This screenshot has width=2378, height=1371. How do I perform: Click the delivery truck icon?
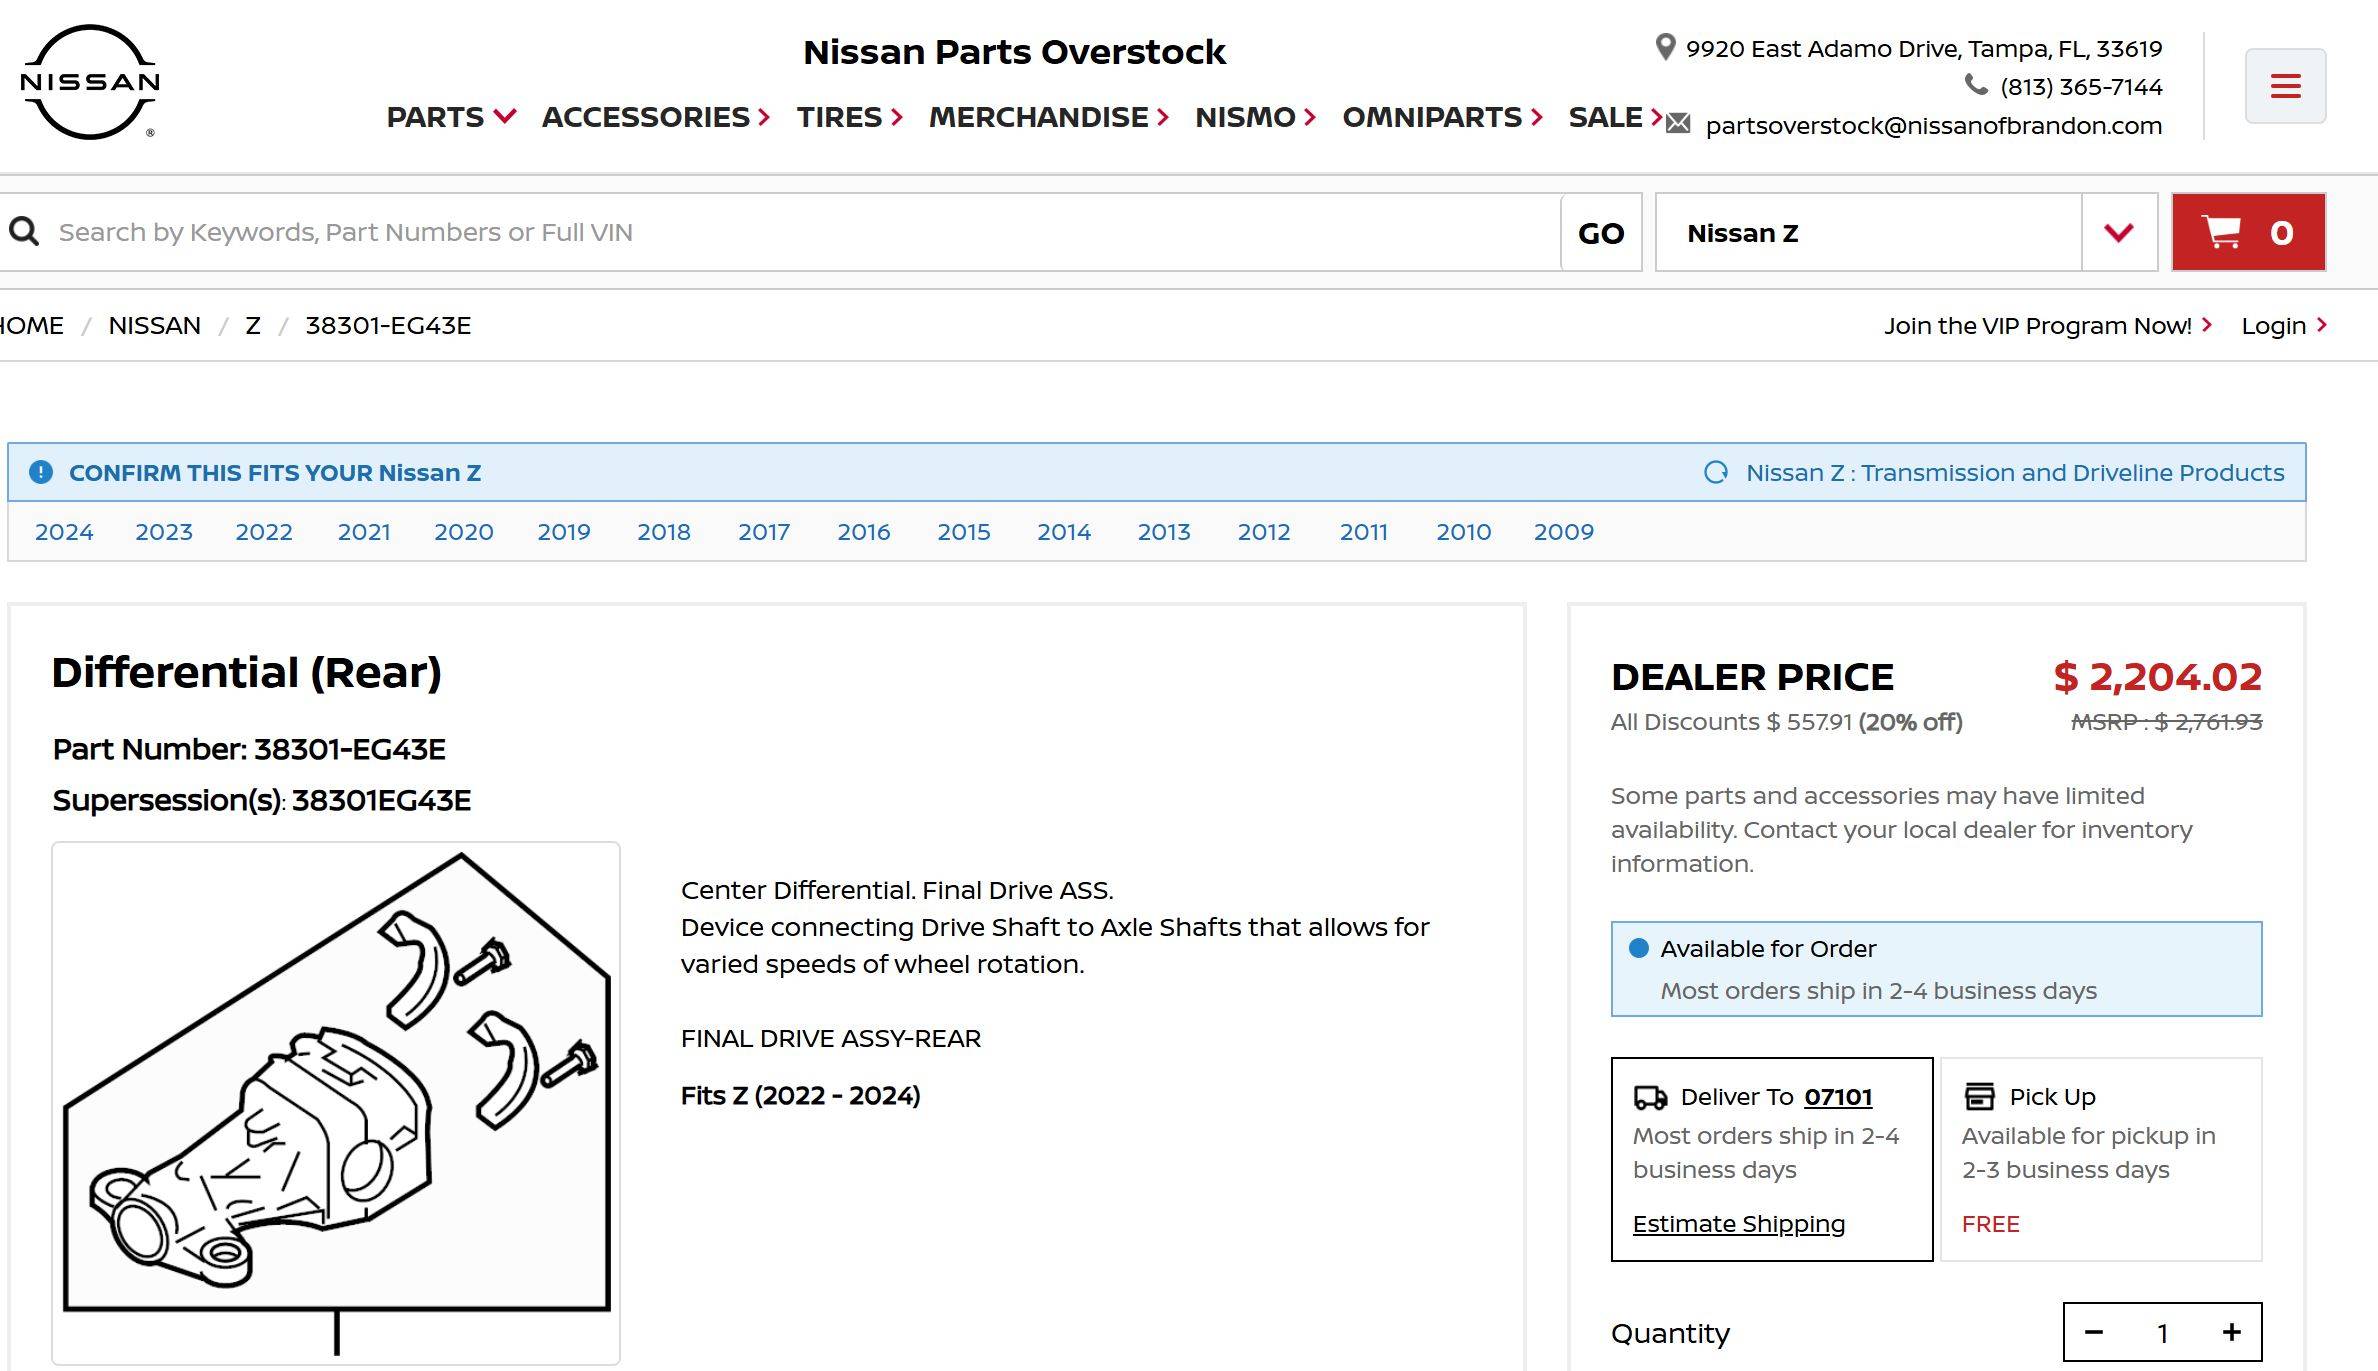1650,1097
